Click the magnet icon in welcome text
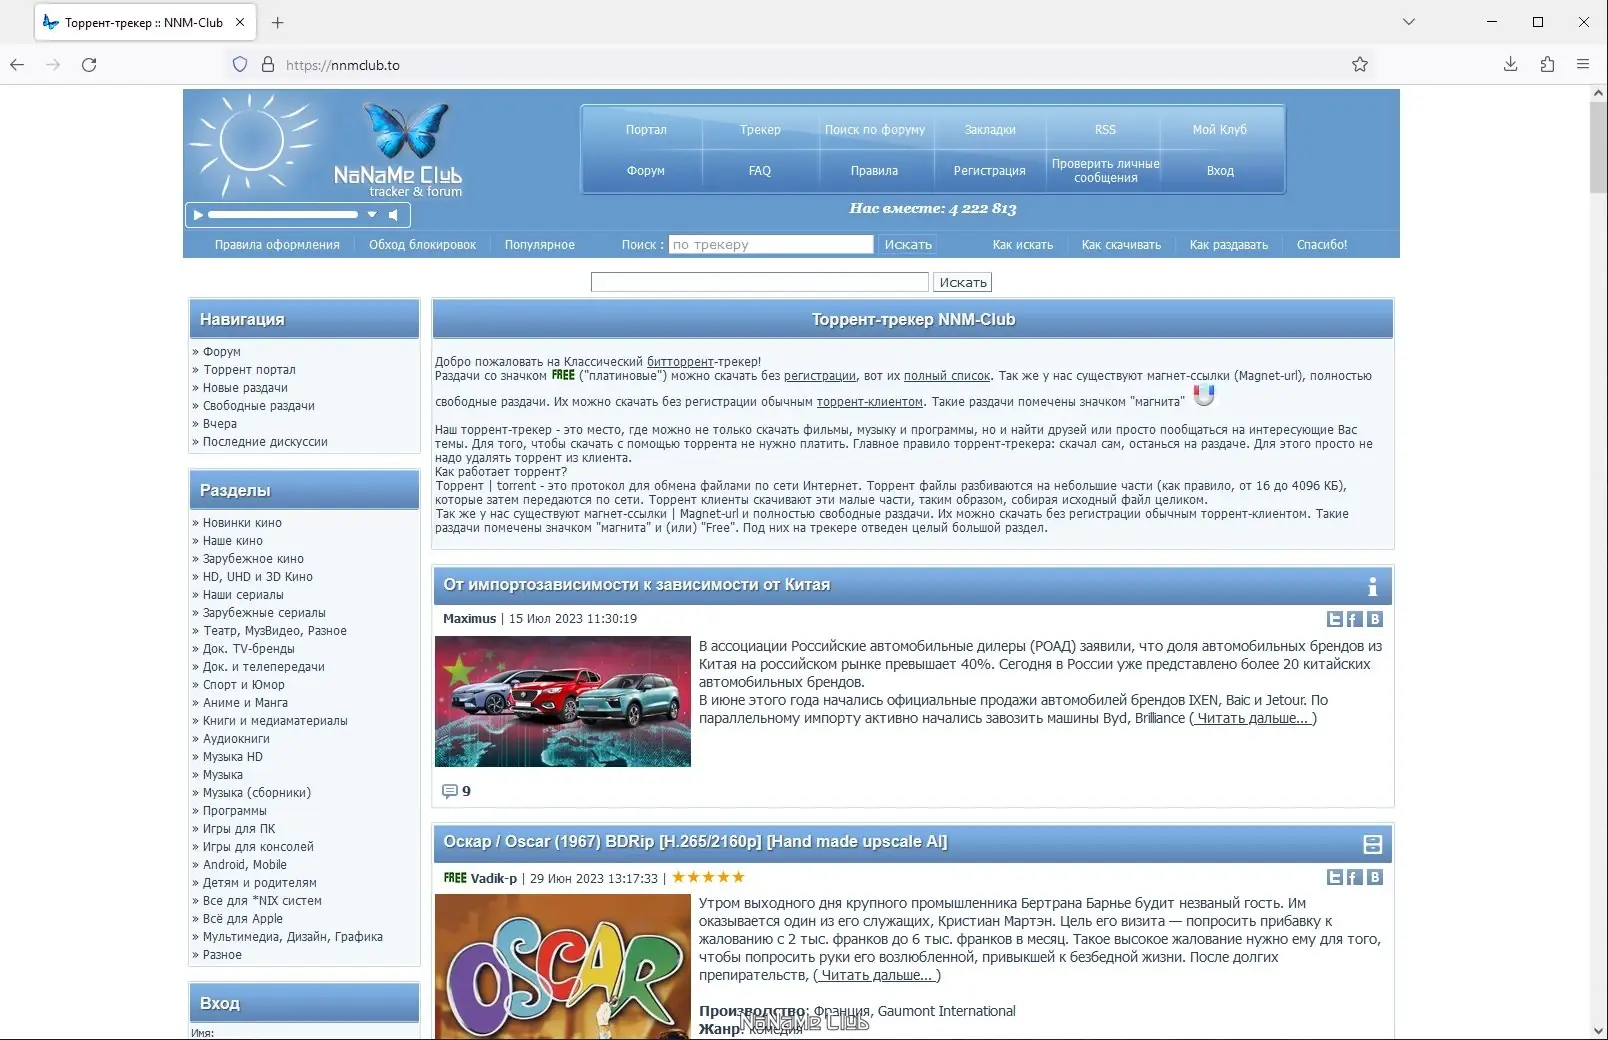This screenshot has height=1040, width=1608. click(x=1204, y=395)
